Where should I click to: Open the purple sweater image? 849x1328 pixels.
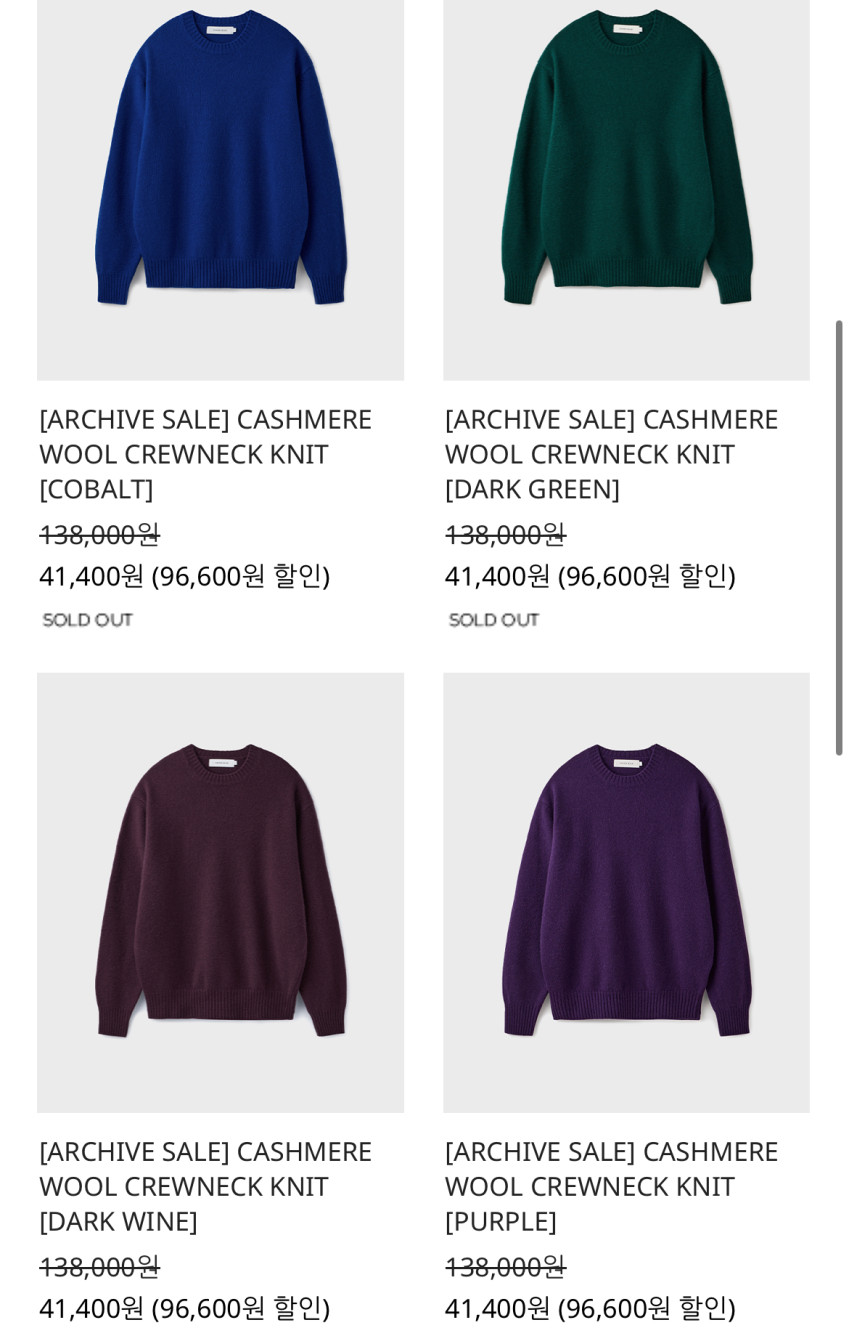626,892
